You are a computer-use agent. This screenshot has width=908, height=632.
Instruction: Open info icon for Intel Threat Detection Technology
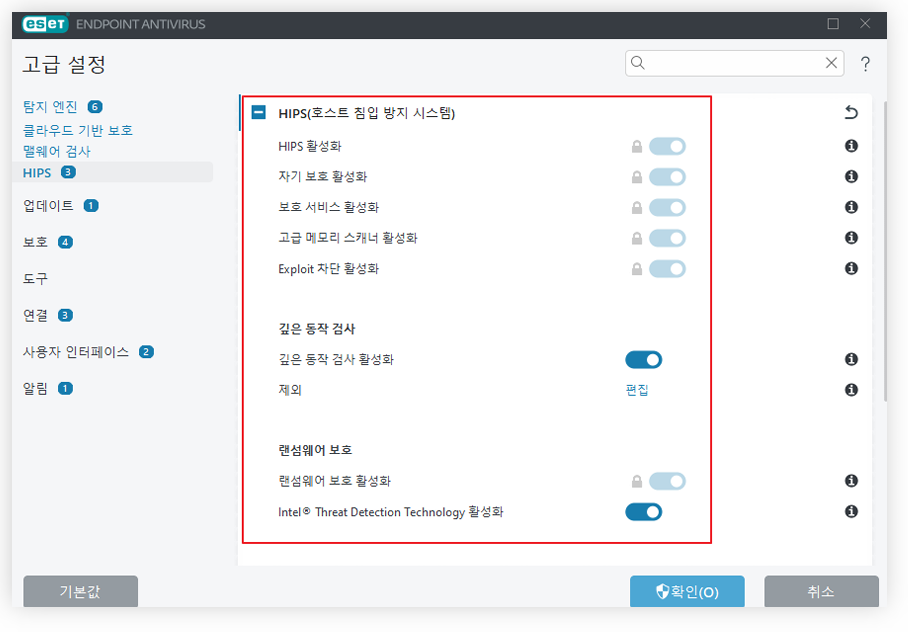(x=851, y=512)
